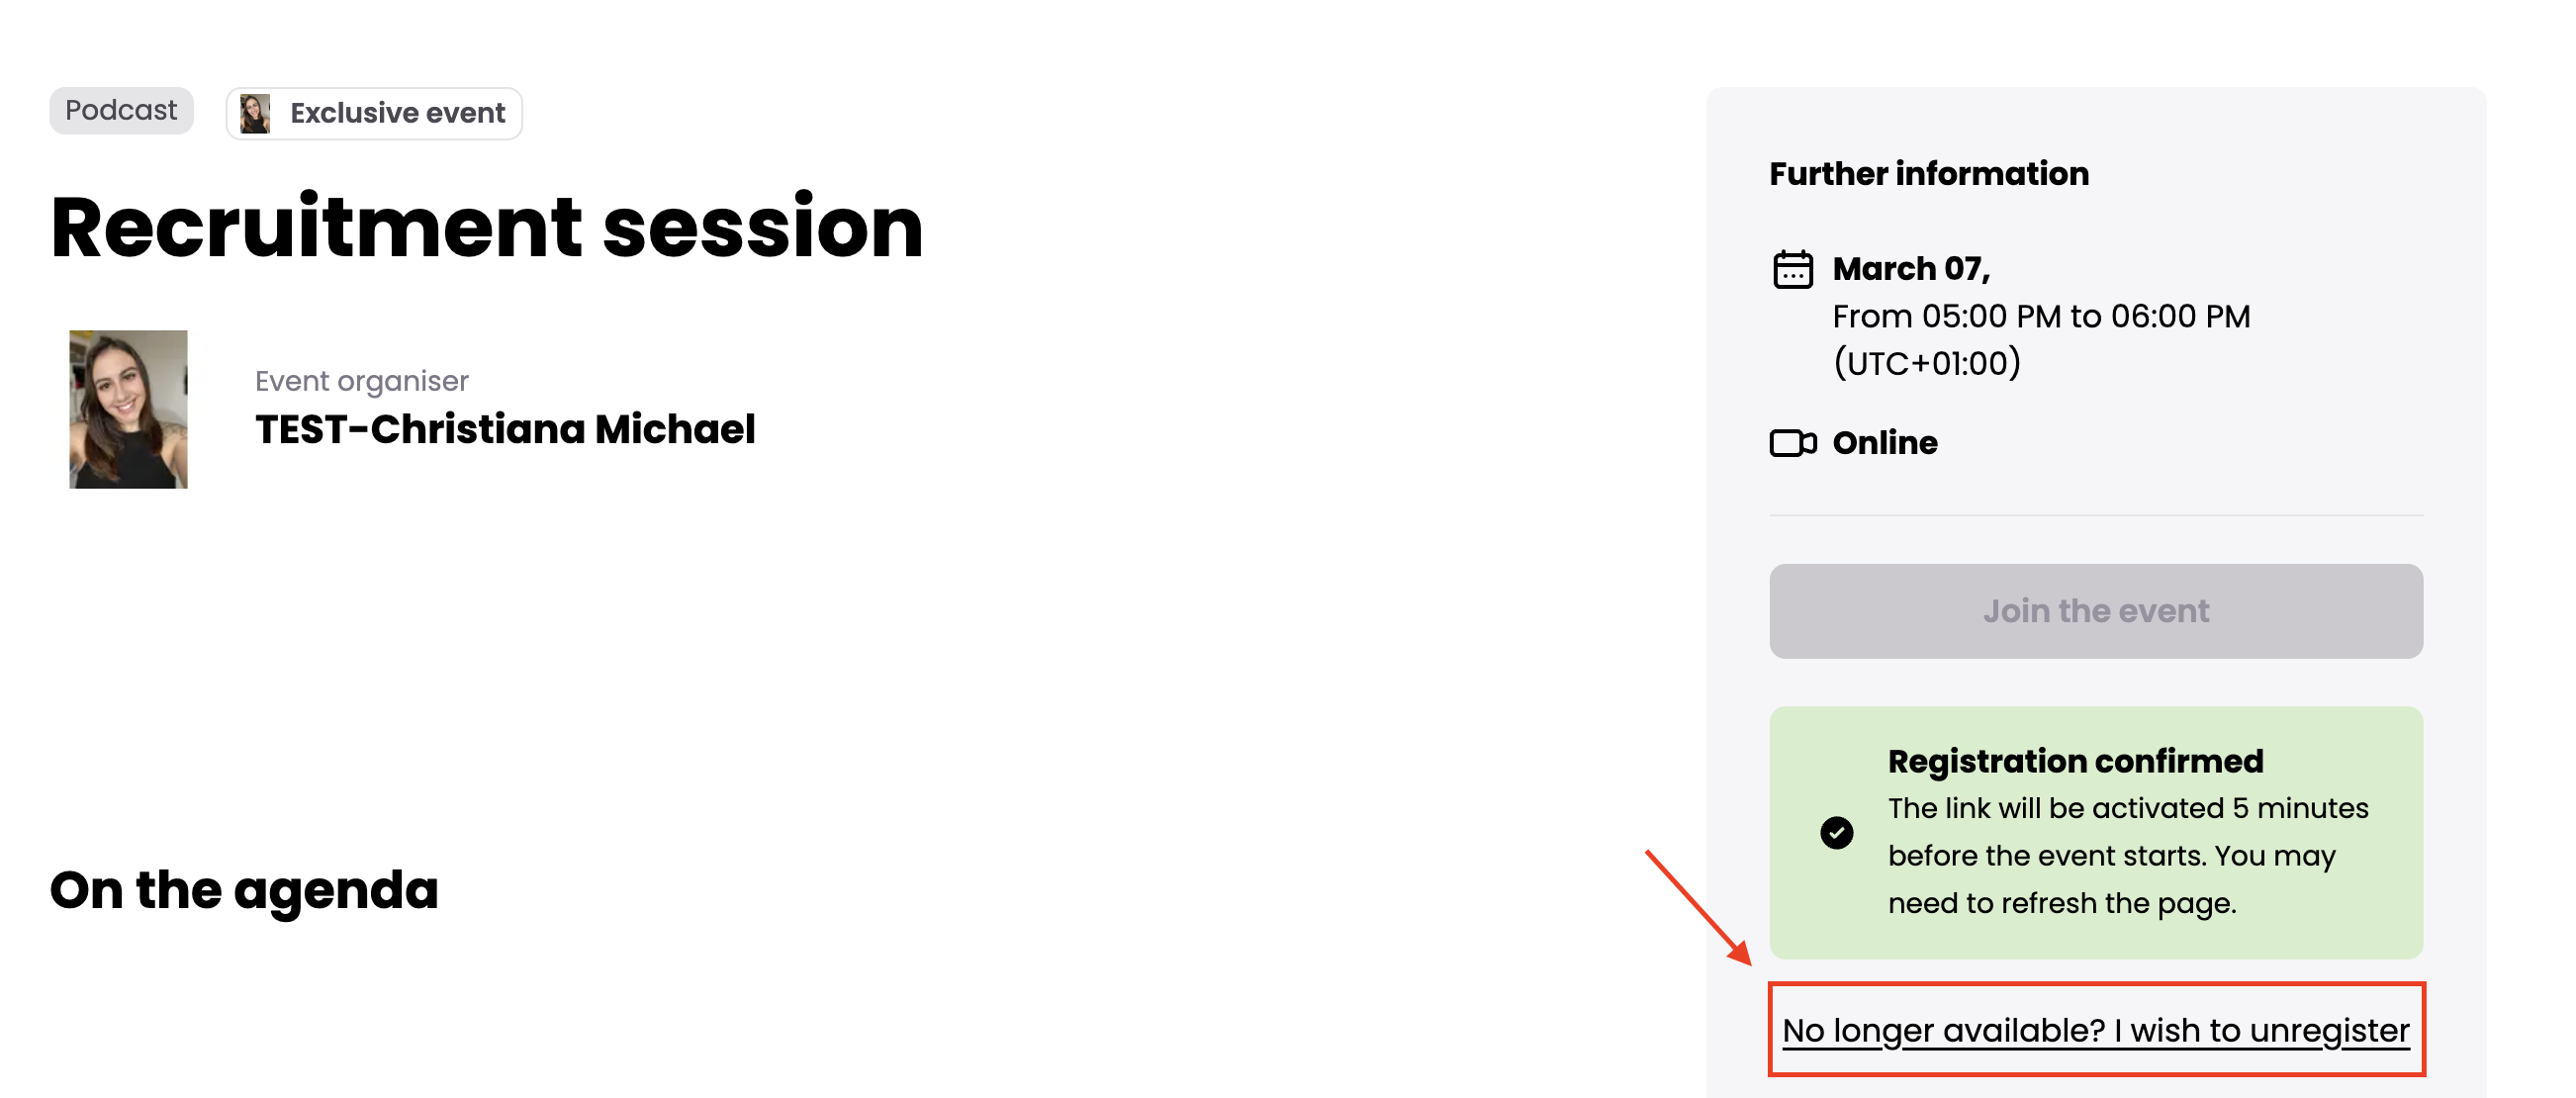Click the (UTC+01:00) timezone text
This screenshot has width=2576, height=1098.
pyautogui.click(x=1927, y=363)
